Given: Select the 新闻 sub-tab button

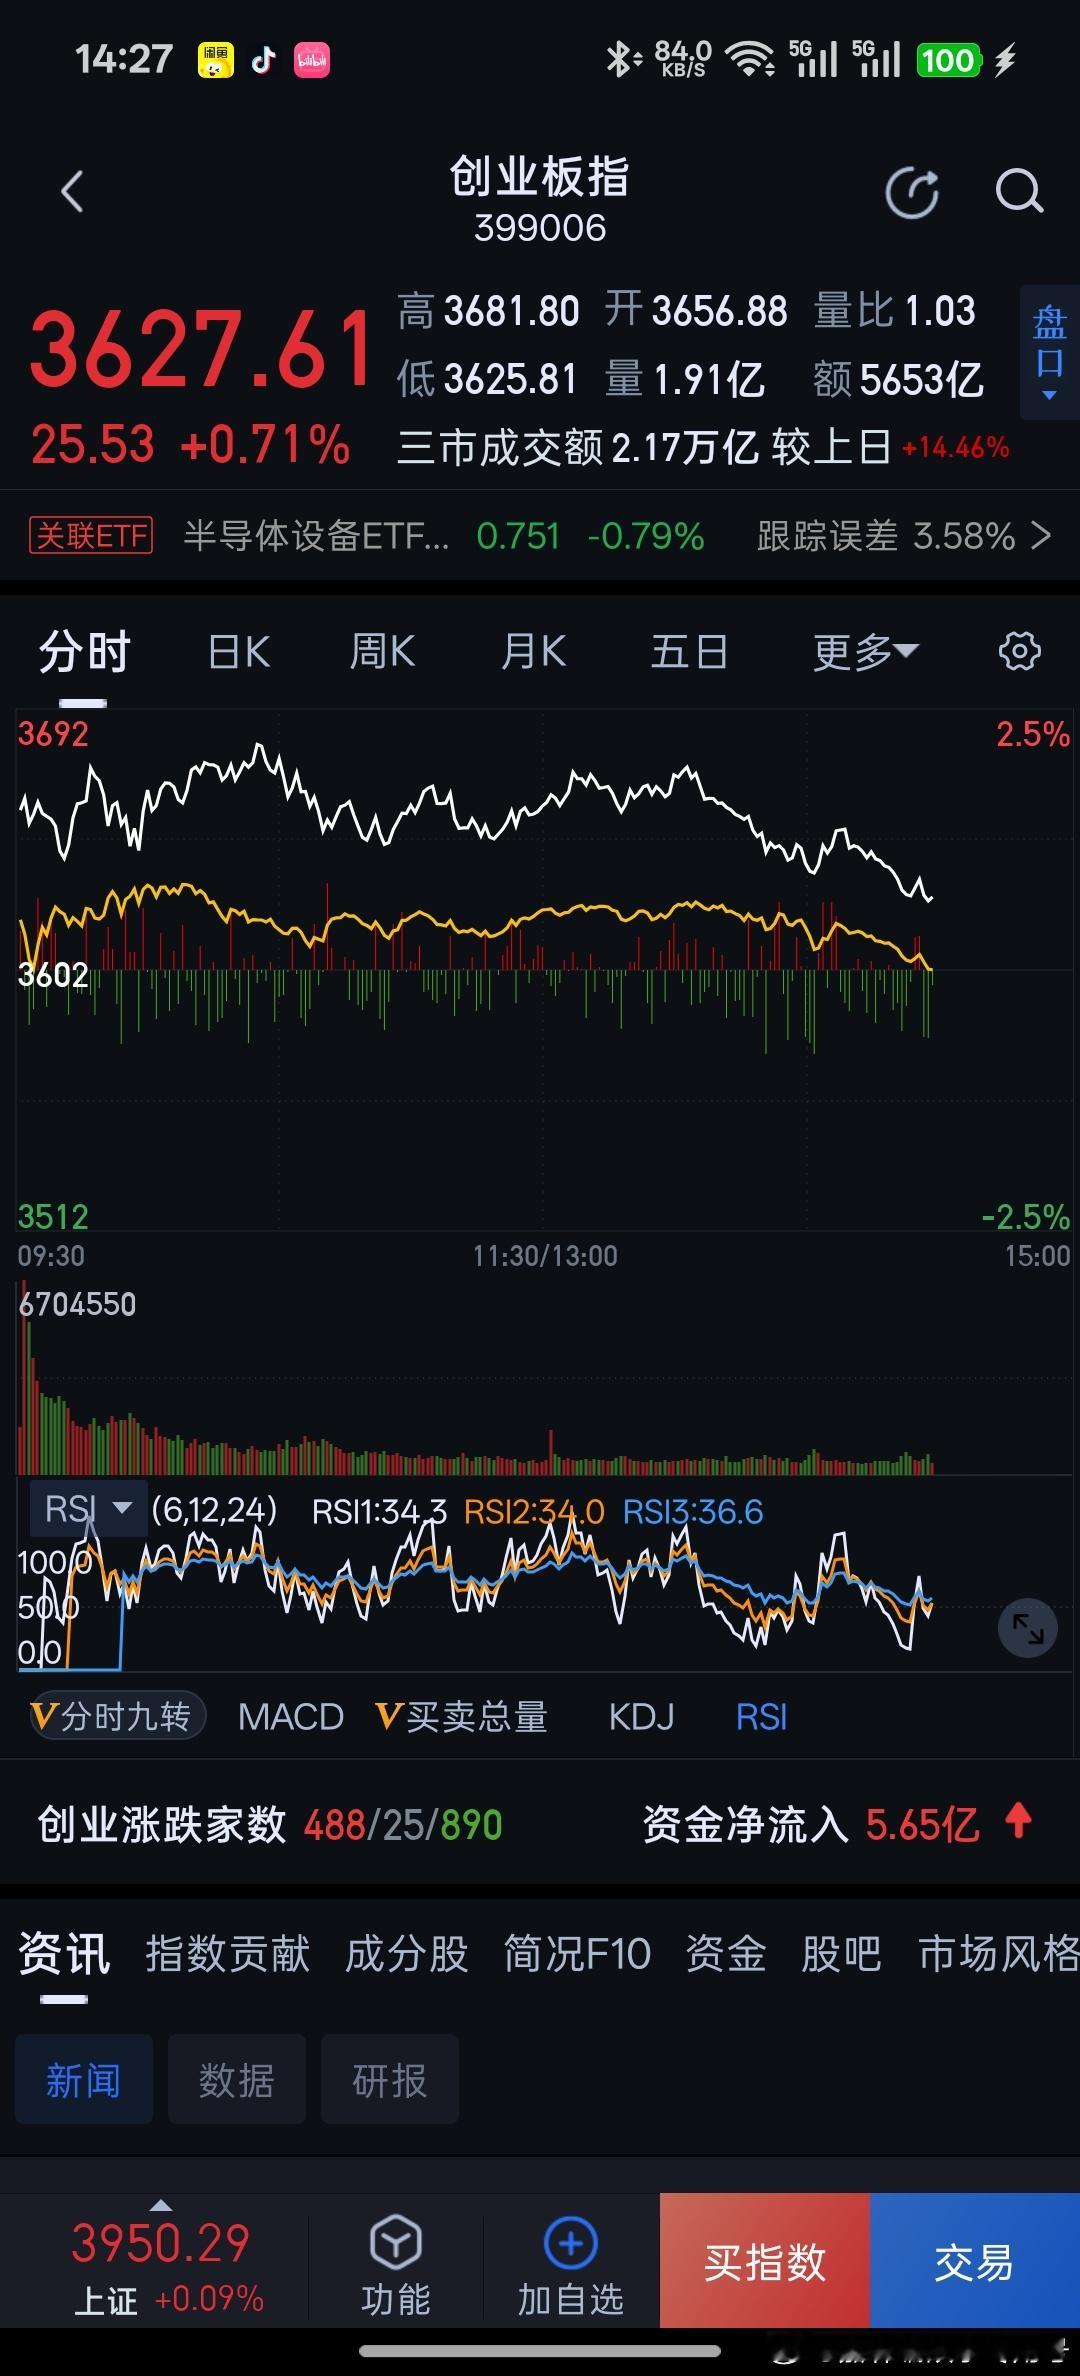Looking at the screenshot, I should pyautogui.click(x=84, y=2079).
